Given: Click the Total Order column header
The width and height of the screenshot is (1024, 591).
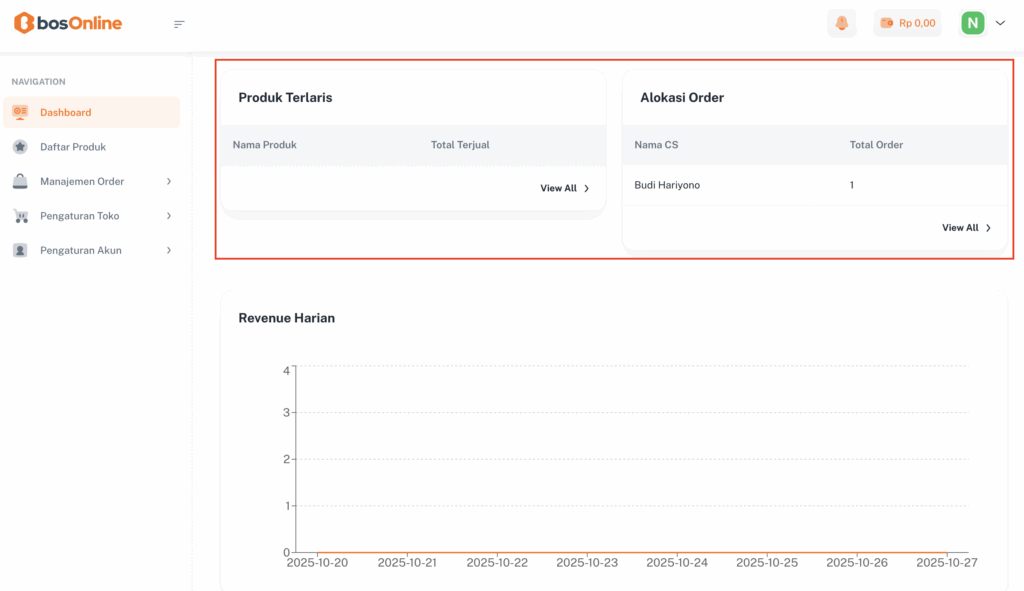Looking at the screenshot, I should (876, 145).
